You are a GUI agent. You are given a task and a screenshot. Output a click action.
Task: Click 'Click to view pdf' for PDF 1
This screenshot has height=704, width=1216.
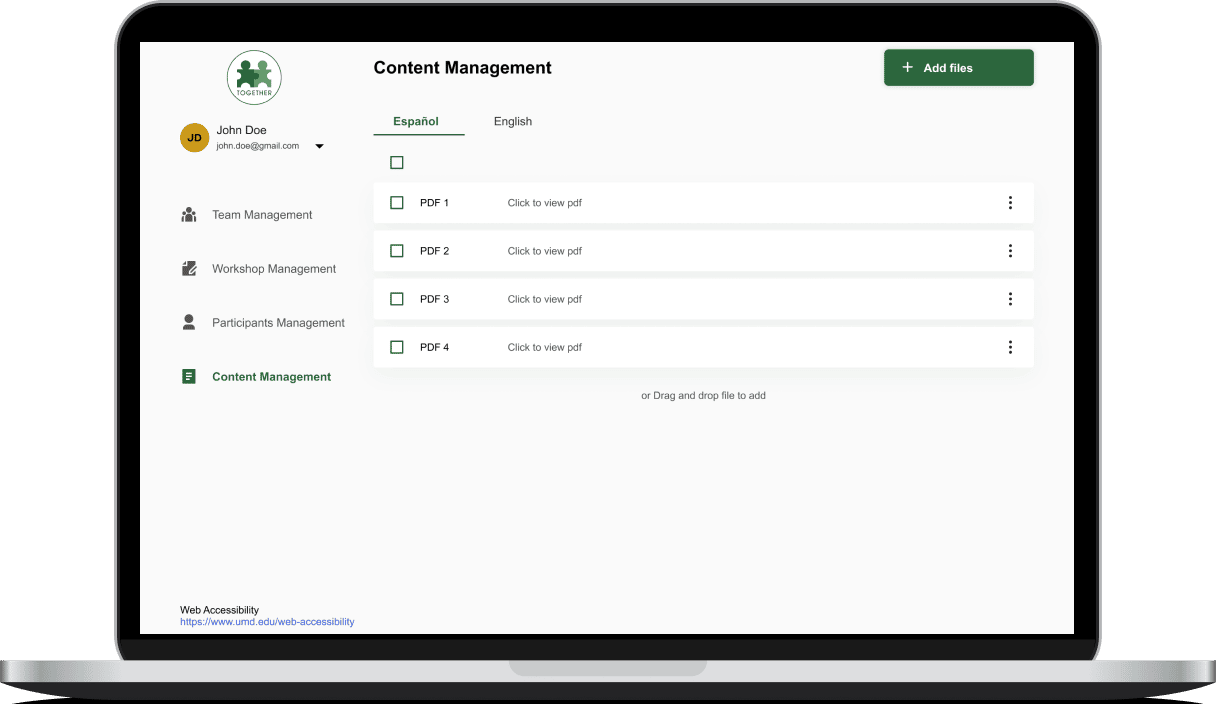pos(544,203)
